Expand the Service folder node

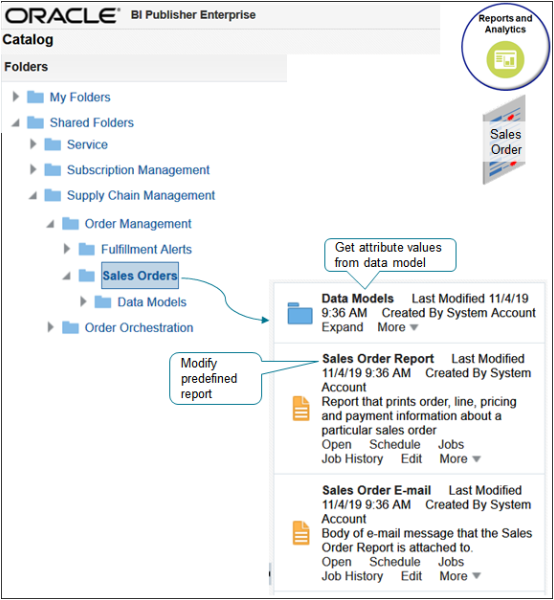pos(33,144)
